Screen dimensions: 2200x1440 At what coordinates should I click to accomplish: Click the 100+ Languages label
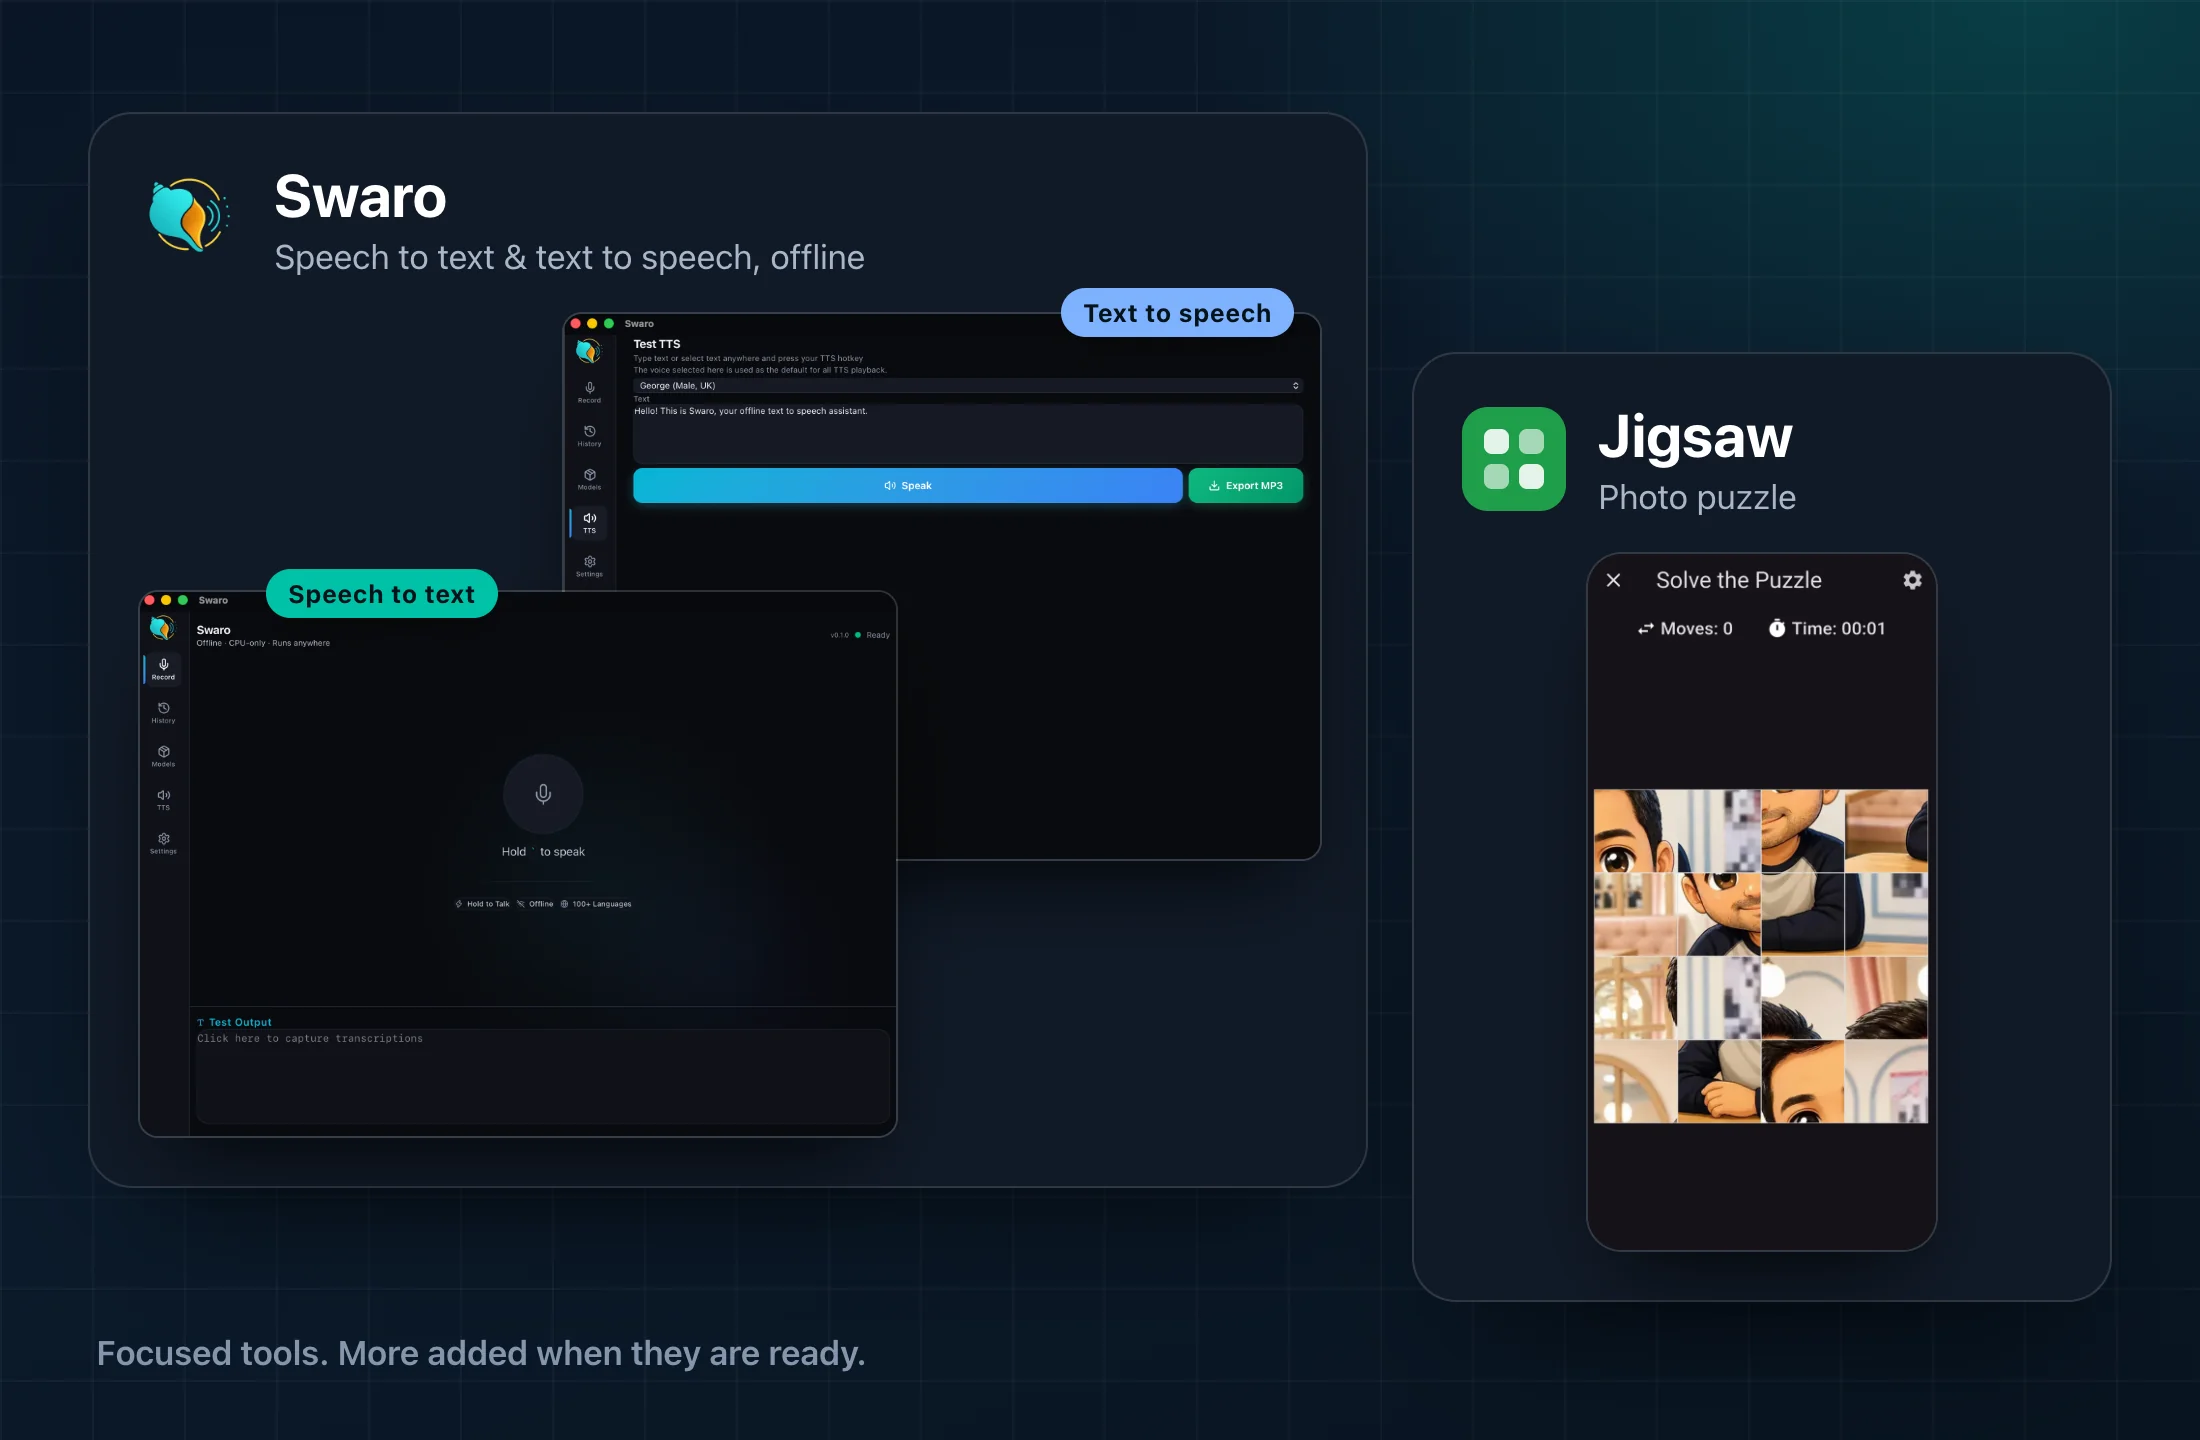click(x=596, y=904)
